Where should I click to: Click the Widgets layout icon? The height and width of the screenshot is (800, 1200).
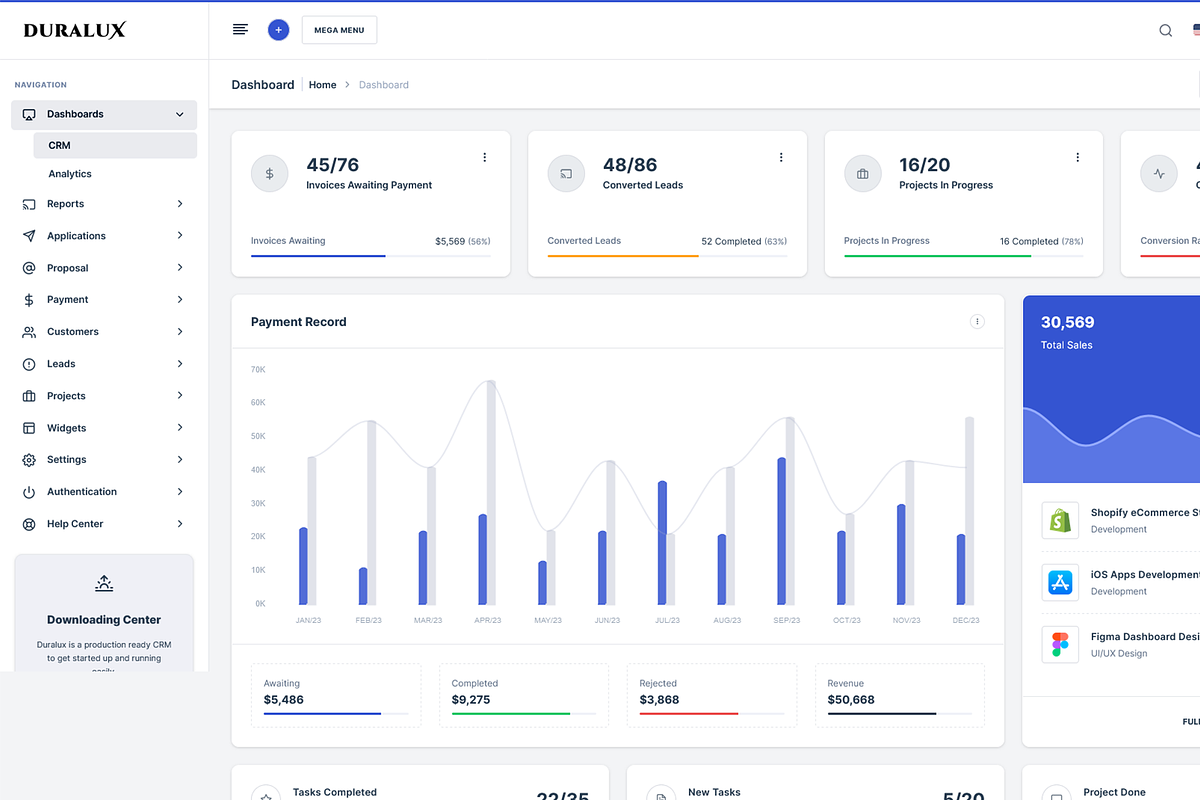28,428
